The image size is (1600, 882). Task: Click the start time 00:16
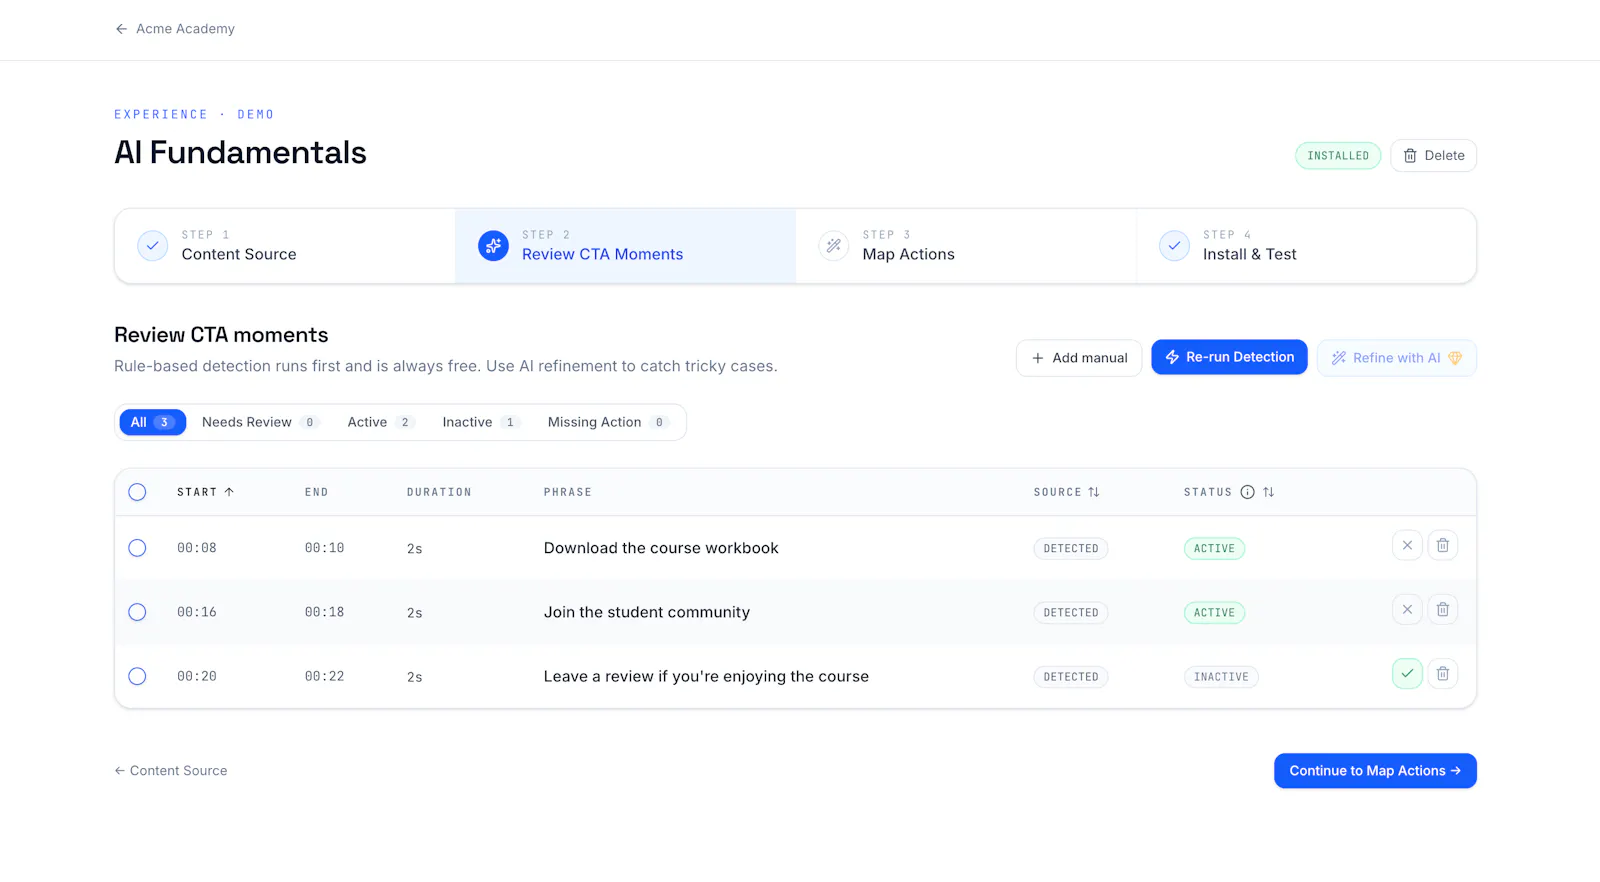(x=197, y=612)
